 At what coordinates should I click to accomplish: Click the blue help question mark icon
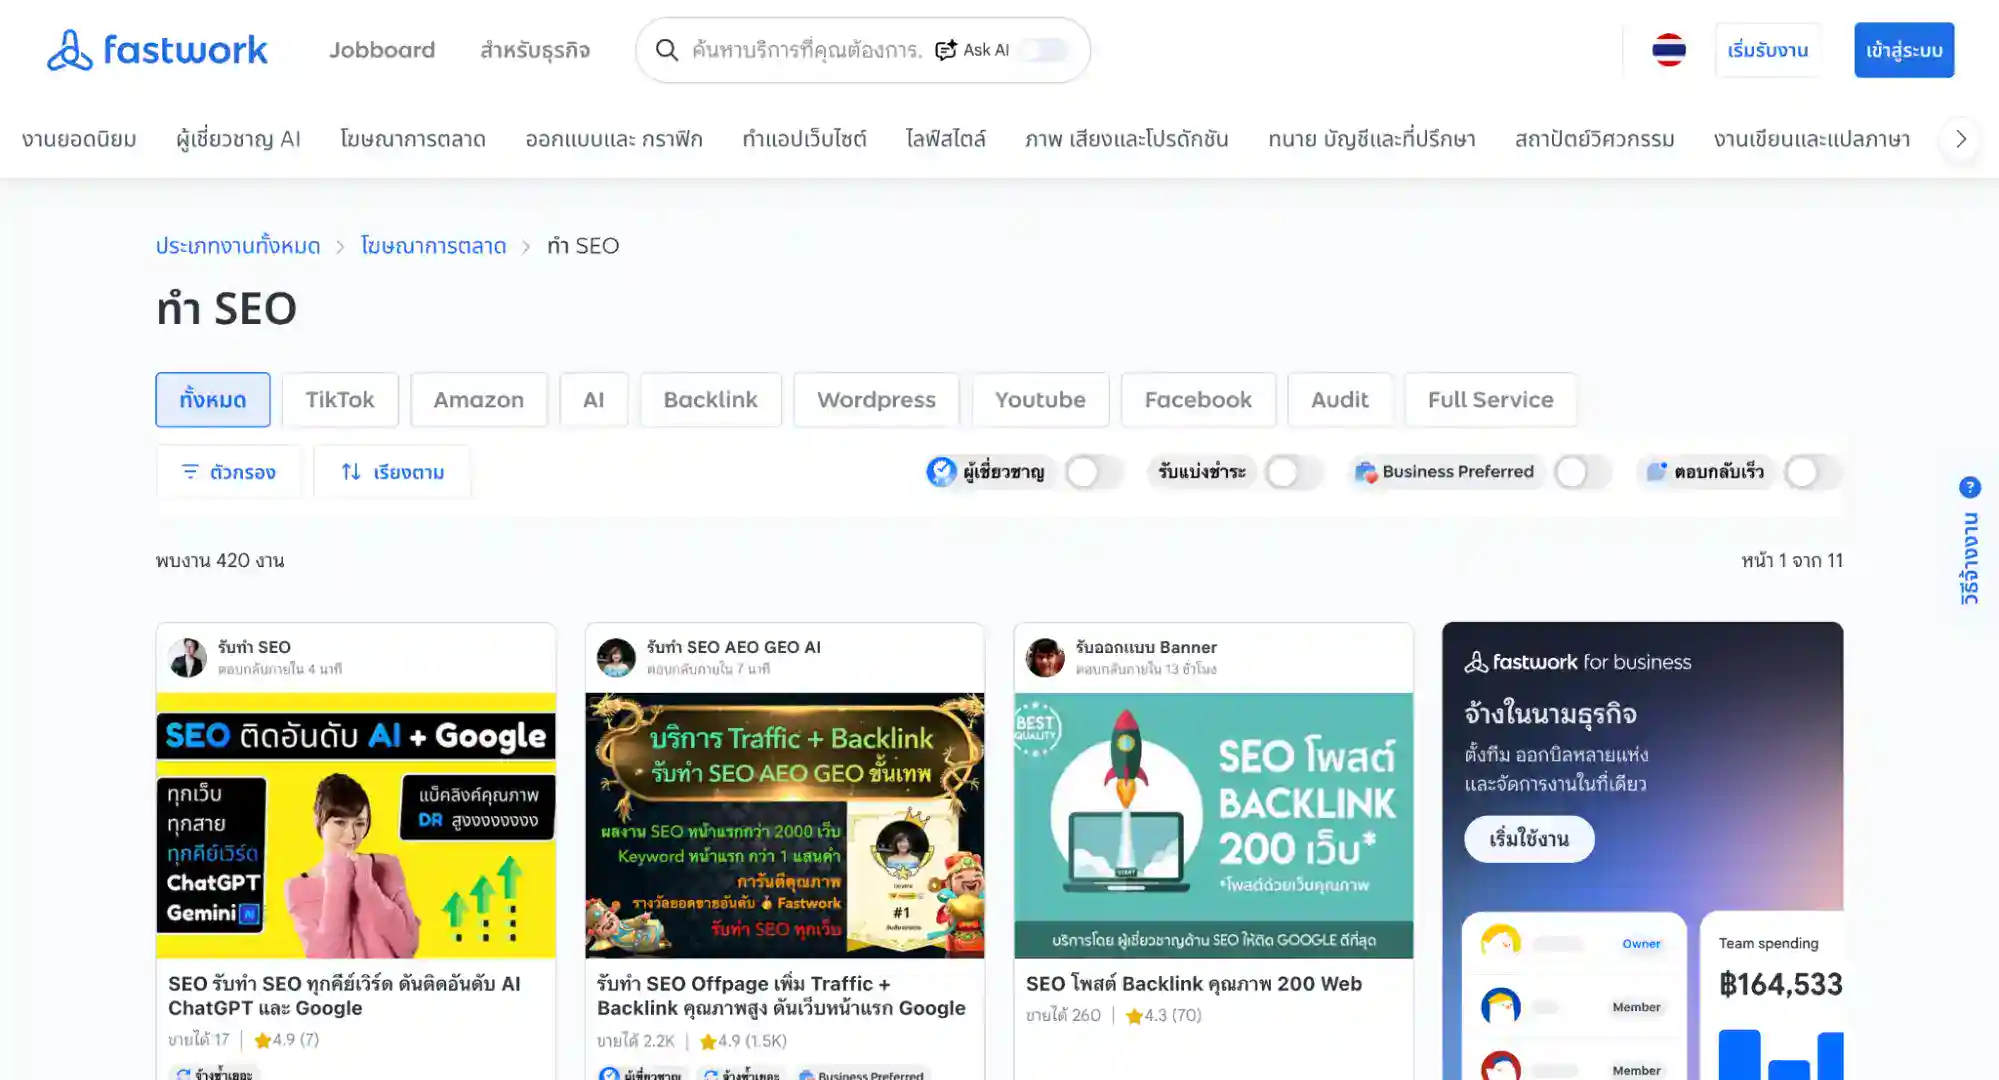point(1969,487)
